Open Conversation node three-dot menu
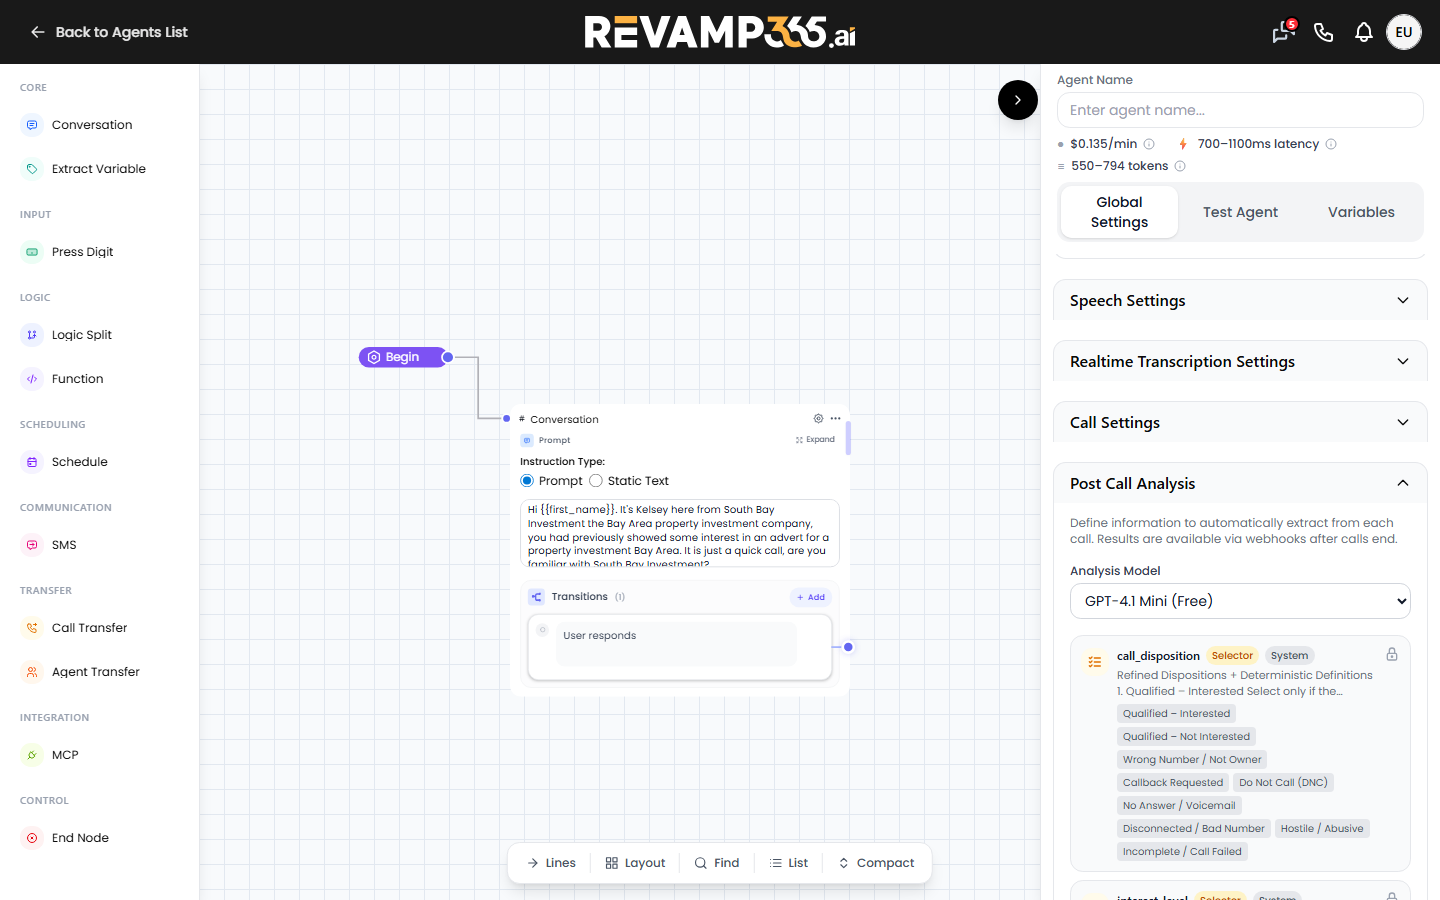 pyautogui.click(x=836, y=419)
